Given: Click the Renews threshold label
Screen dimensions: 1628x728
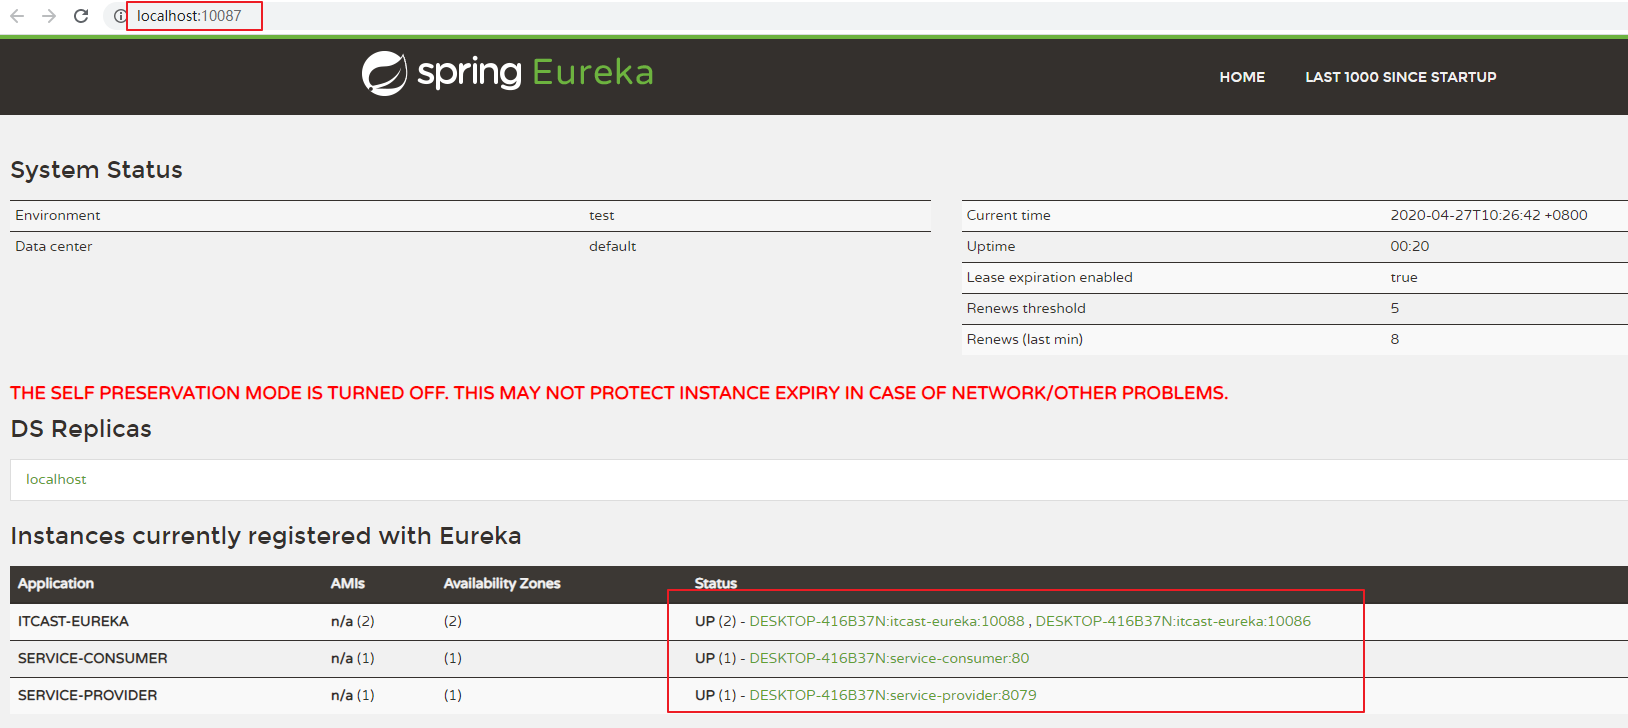Looking at the screenshot, I should click(1026, 308).
